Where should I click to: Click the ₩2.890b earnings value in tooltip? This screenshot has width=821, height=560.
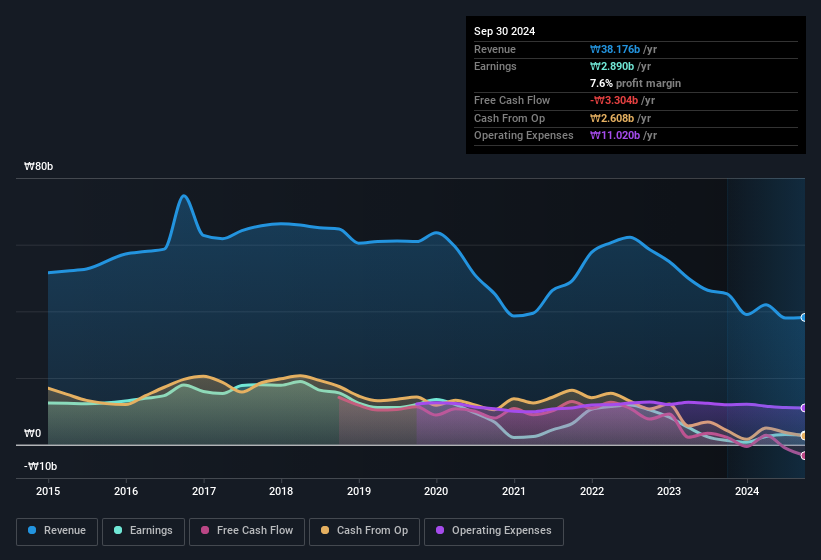[612, 66]
